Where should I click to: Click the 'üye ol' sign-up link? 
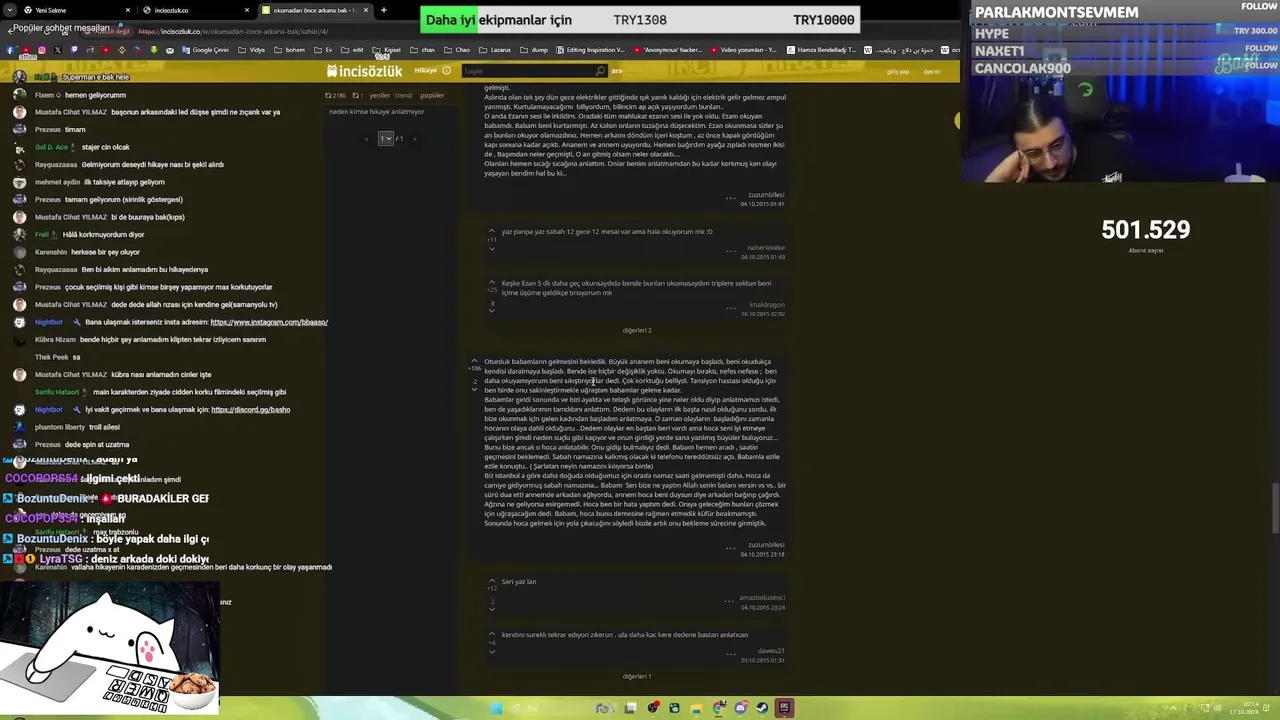(x=931, y=72)
